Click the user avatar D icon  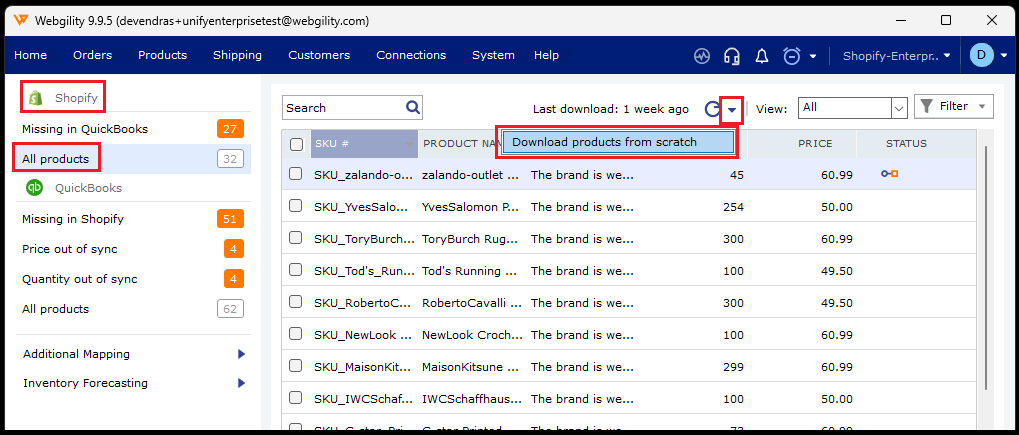(x=981, y=56)
